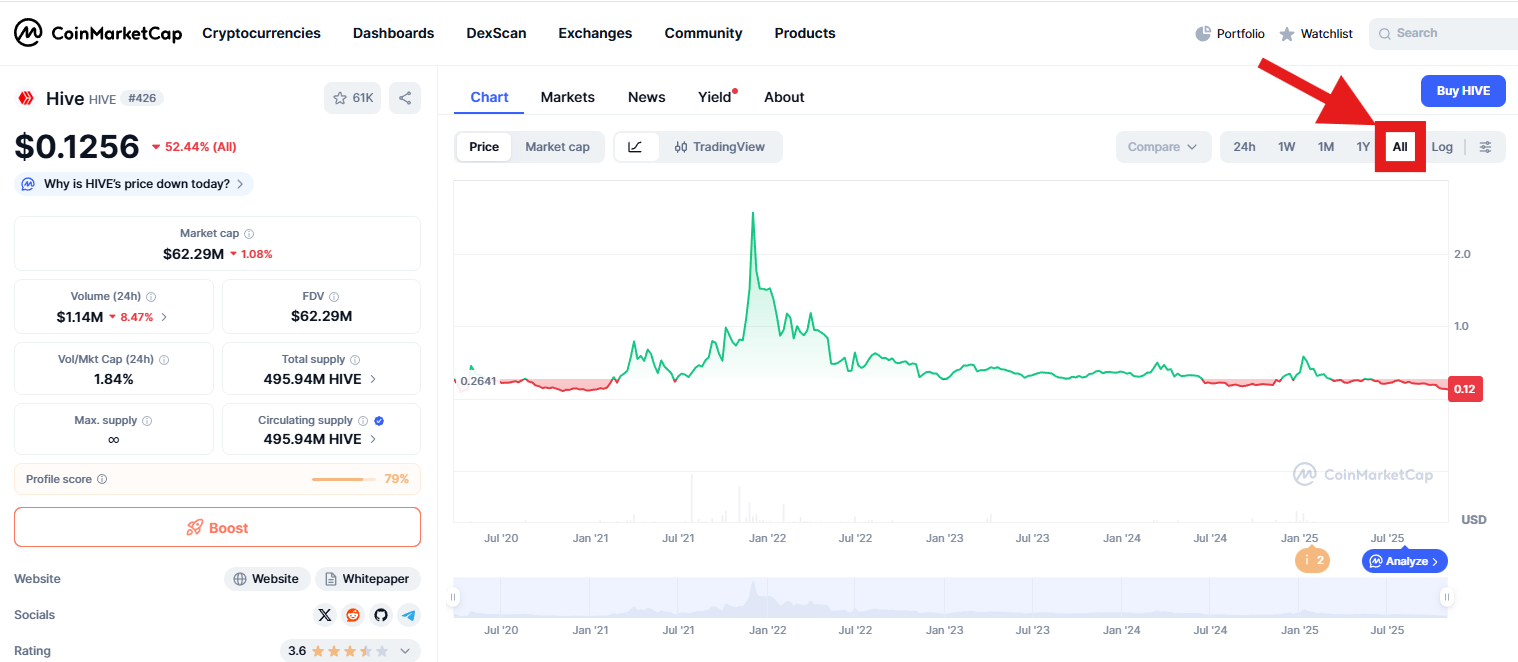This screenshot has height=662, width=1518.
Task: Open chart settings sliders icon
Action: click(x=1485, y=147)
